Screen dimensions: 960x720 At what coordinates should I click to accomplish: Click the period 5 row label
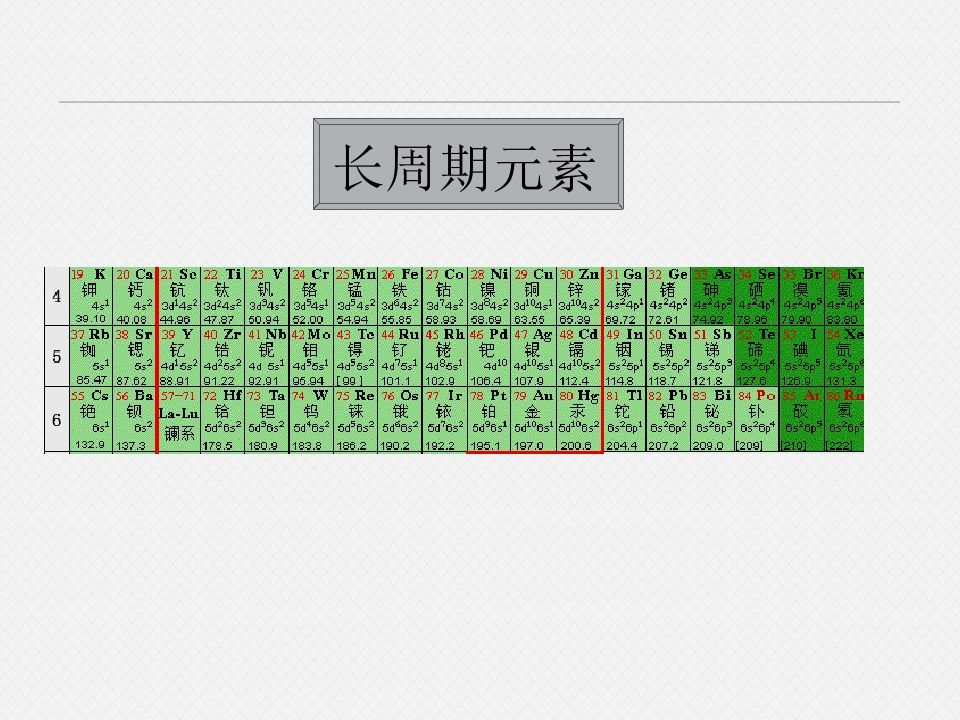pos(57,356)
